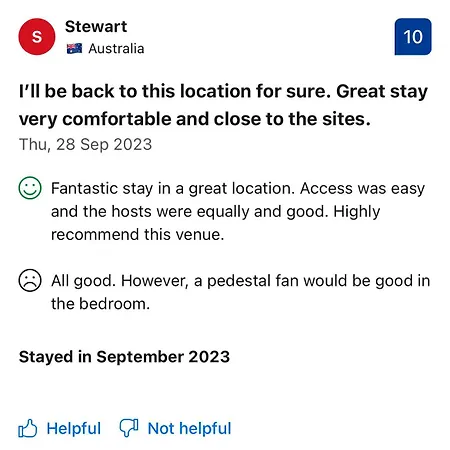Click the phrase 'Access was easy'
The height and width of the screenshot is (450, 450).
coord(363,189)
